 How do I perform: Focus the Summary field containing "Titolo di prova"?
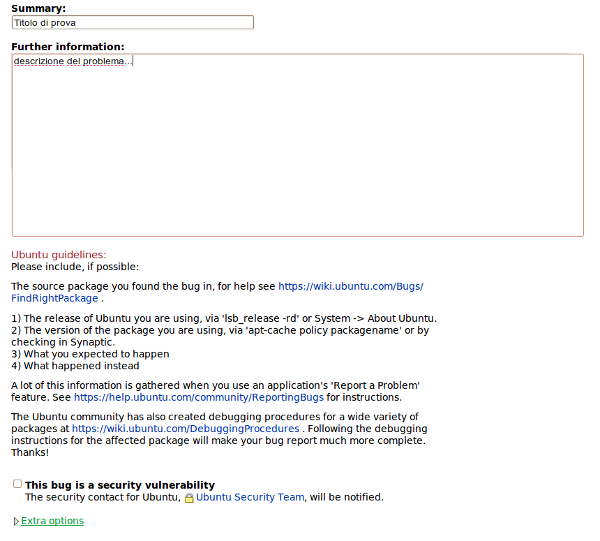(132, 23)
